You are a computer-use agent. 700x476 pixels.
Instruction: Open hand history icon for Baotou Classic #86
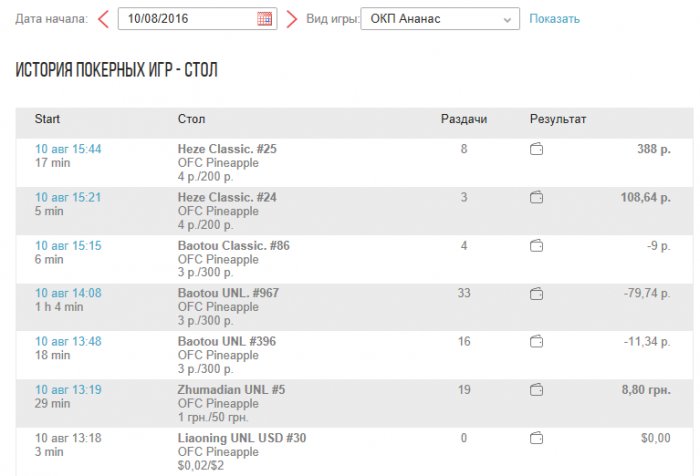click(537, 245)
